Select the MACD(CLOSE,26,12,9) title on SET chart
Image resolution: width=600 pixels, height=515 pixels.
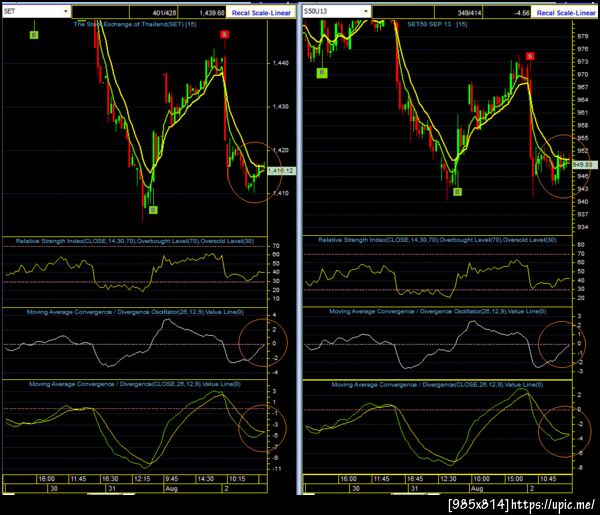135,384
